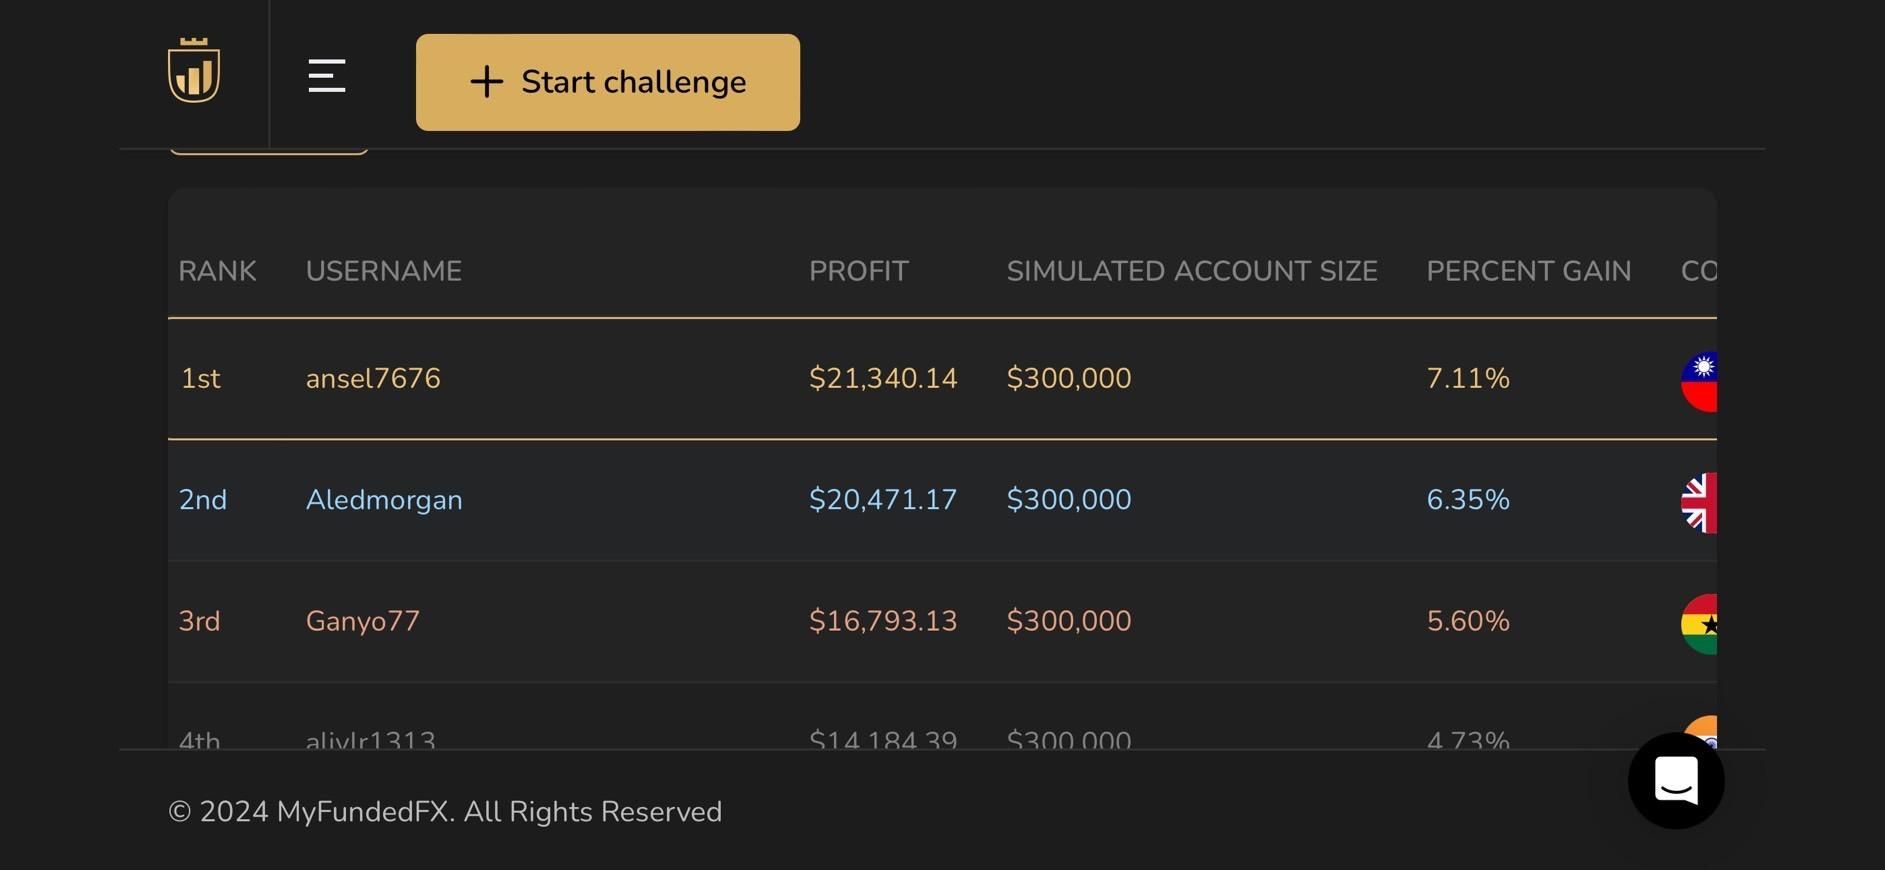The height and width of the screenshot is (870, 1885).
Task: Click the 5.60% percent gain value
Action: coord(1468,621)
